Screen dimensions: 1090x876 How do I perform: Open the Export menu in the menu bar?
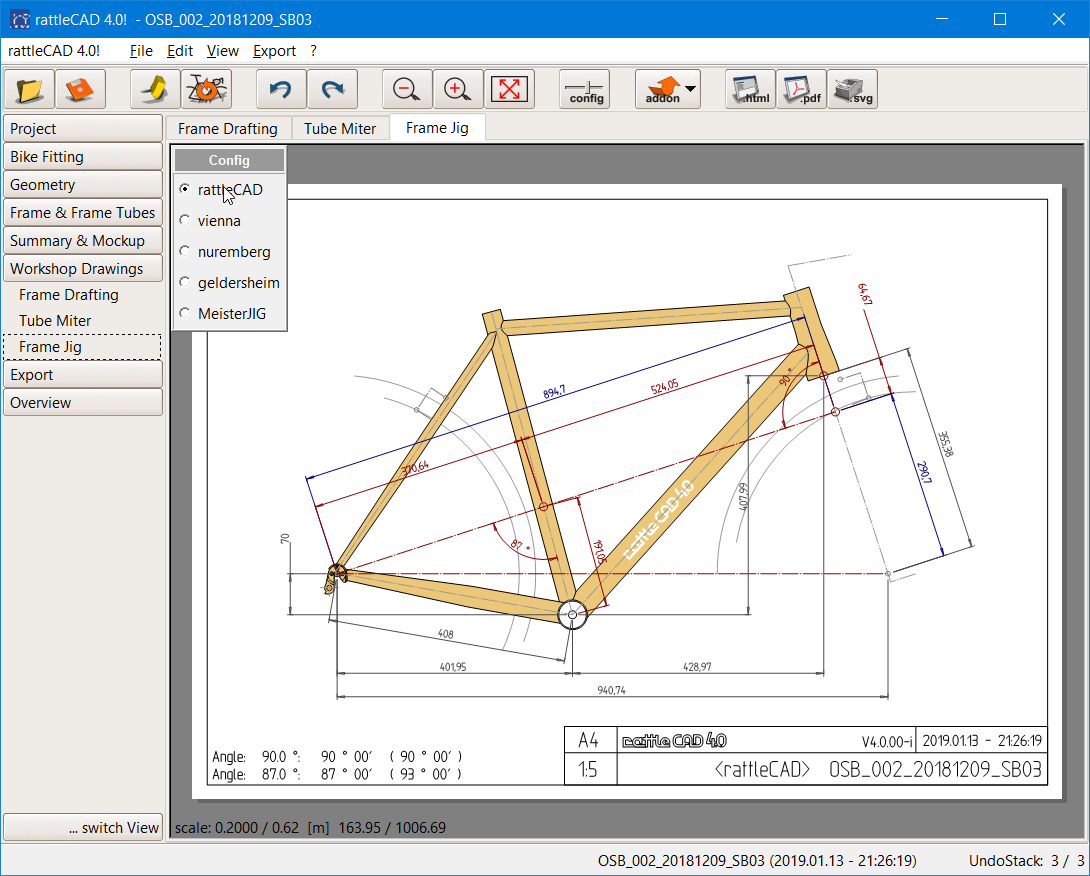pos(274,51)
